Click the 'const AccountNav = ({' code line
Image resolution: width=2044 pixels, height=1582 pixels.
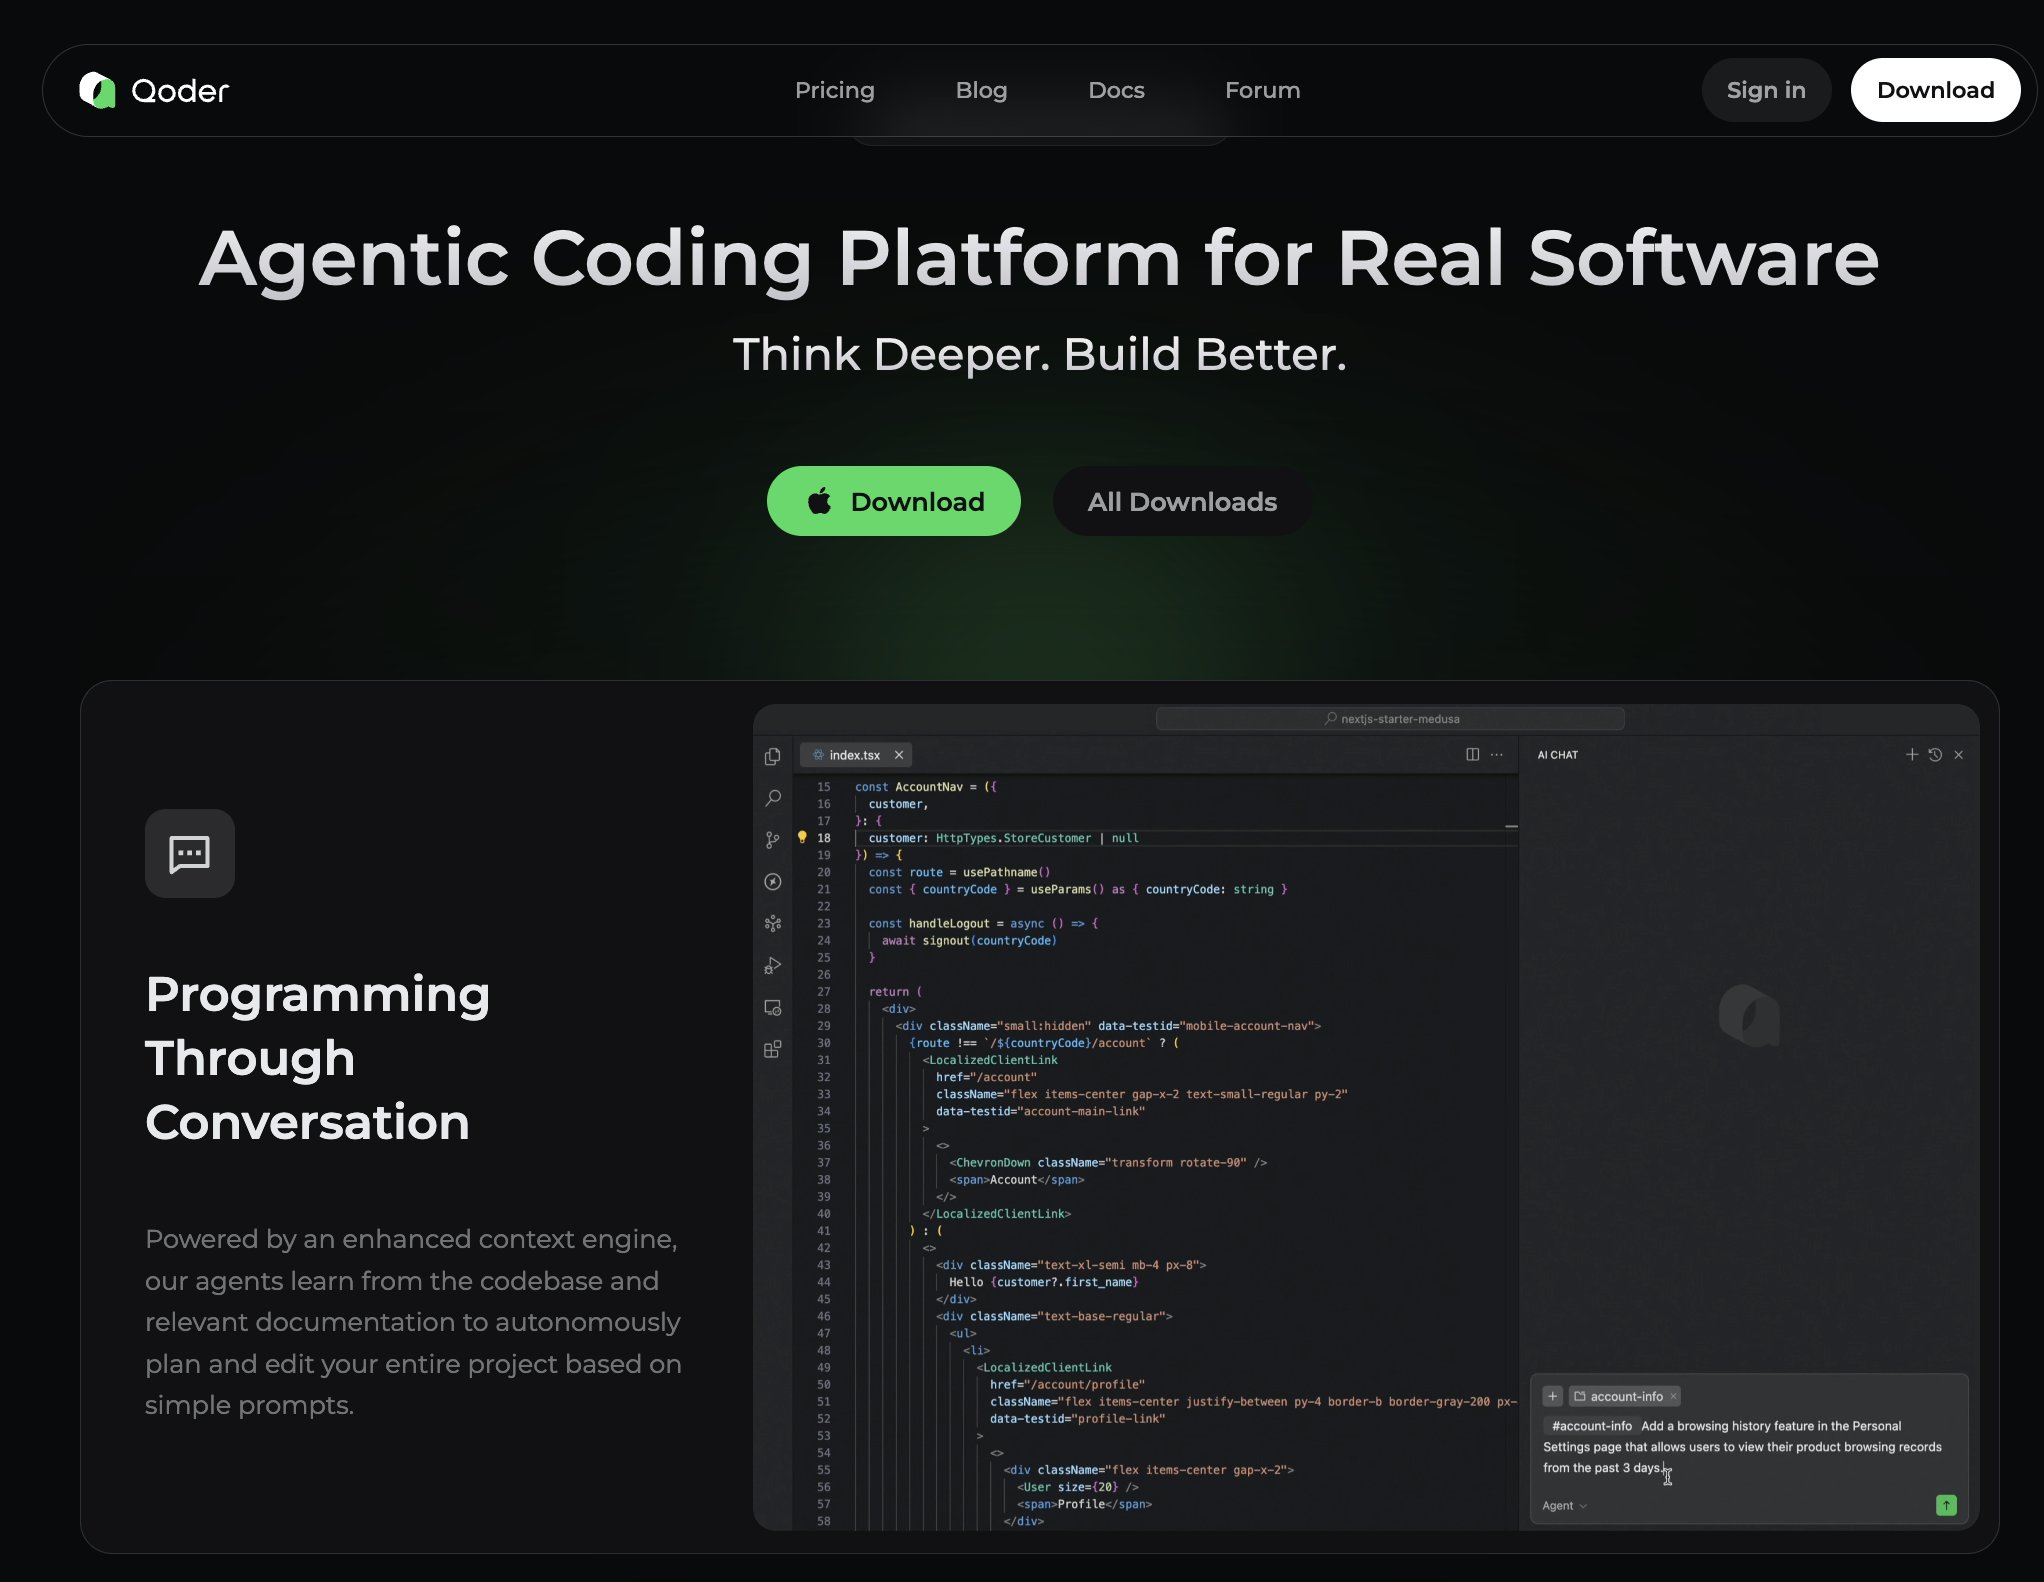(x=925, y=787)
